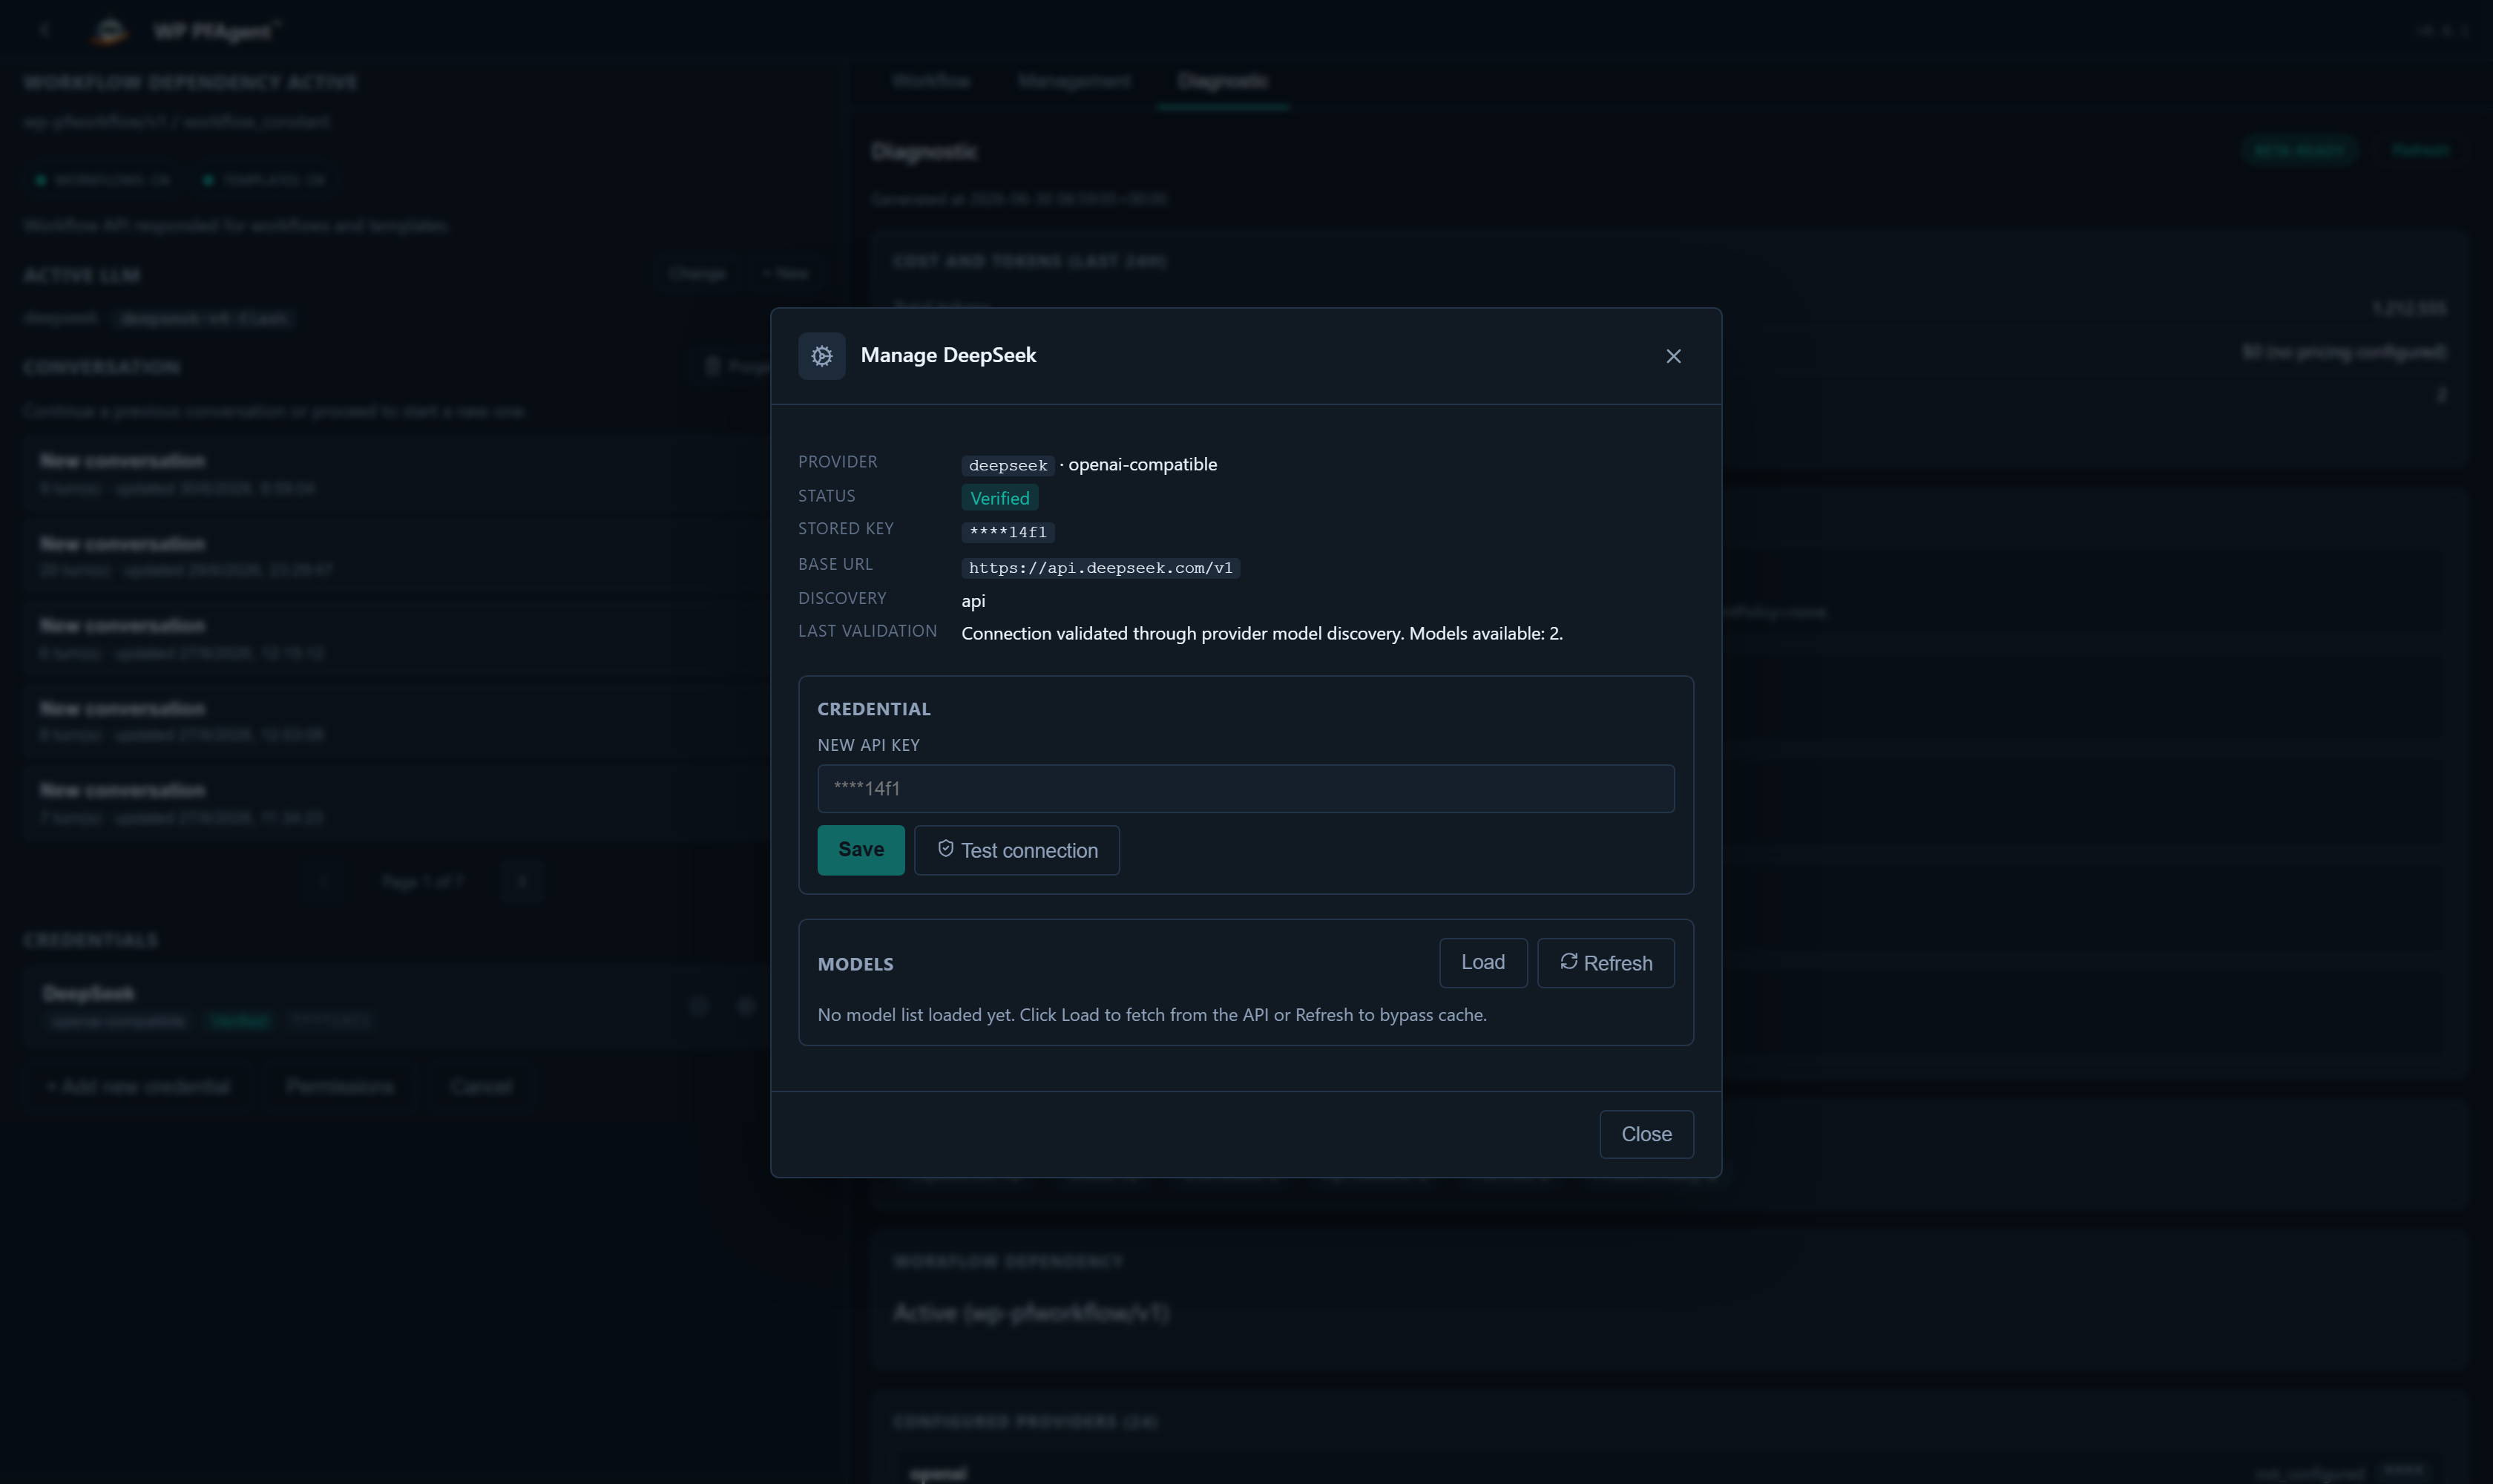Click Change button beside Active LLM
This screenshot has height=1484, width=2493.
(x=697, y=274)
